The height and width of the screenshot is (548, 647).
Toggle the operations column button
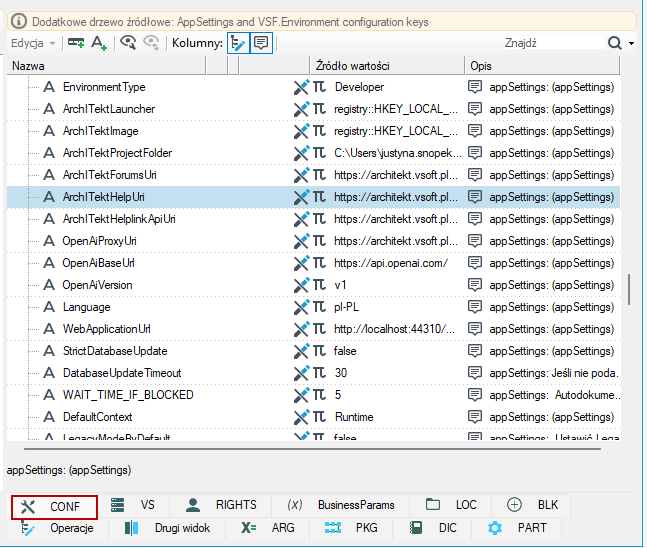(238, 43)
